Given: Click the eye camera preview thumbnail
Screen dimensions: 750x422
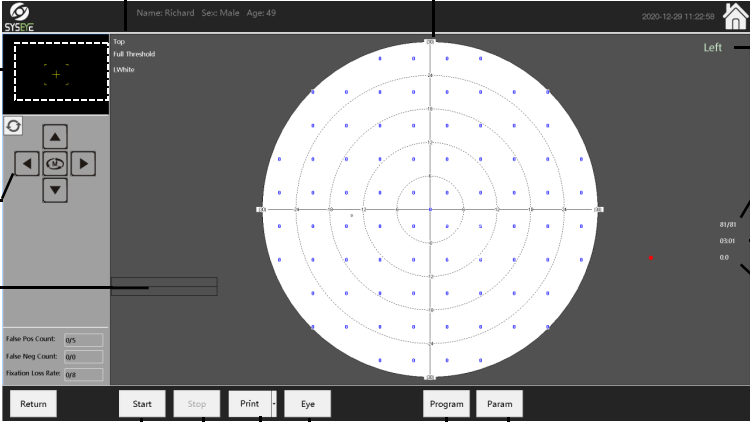Looking at the screenshot, I should point(55,74).
